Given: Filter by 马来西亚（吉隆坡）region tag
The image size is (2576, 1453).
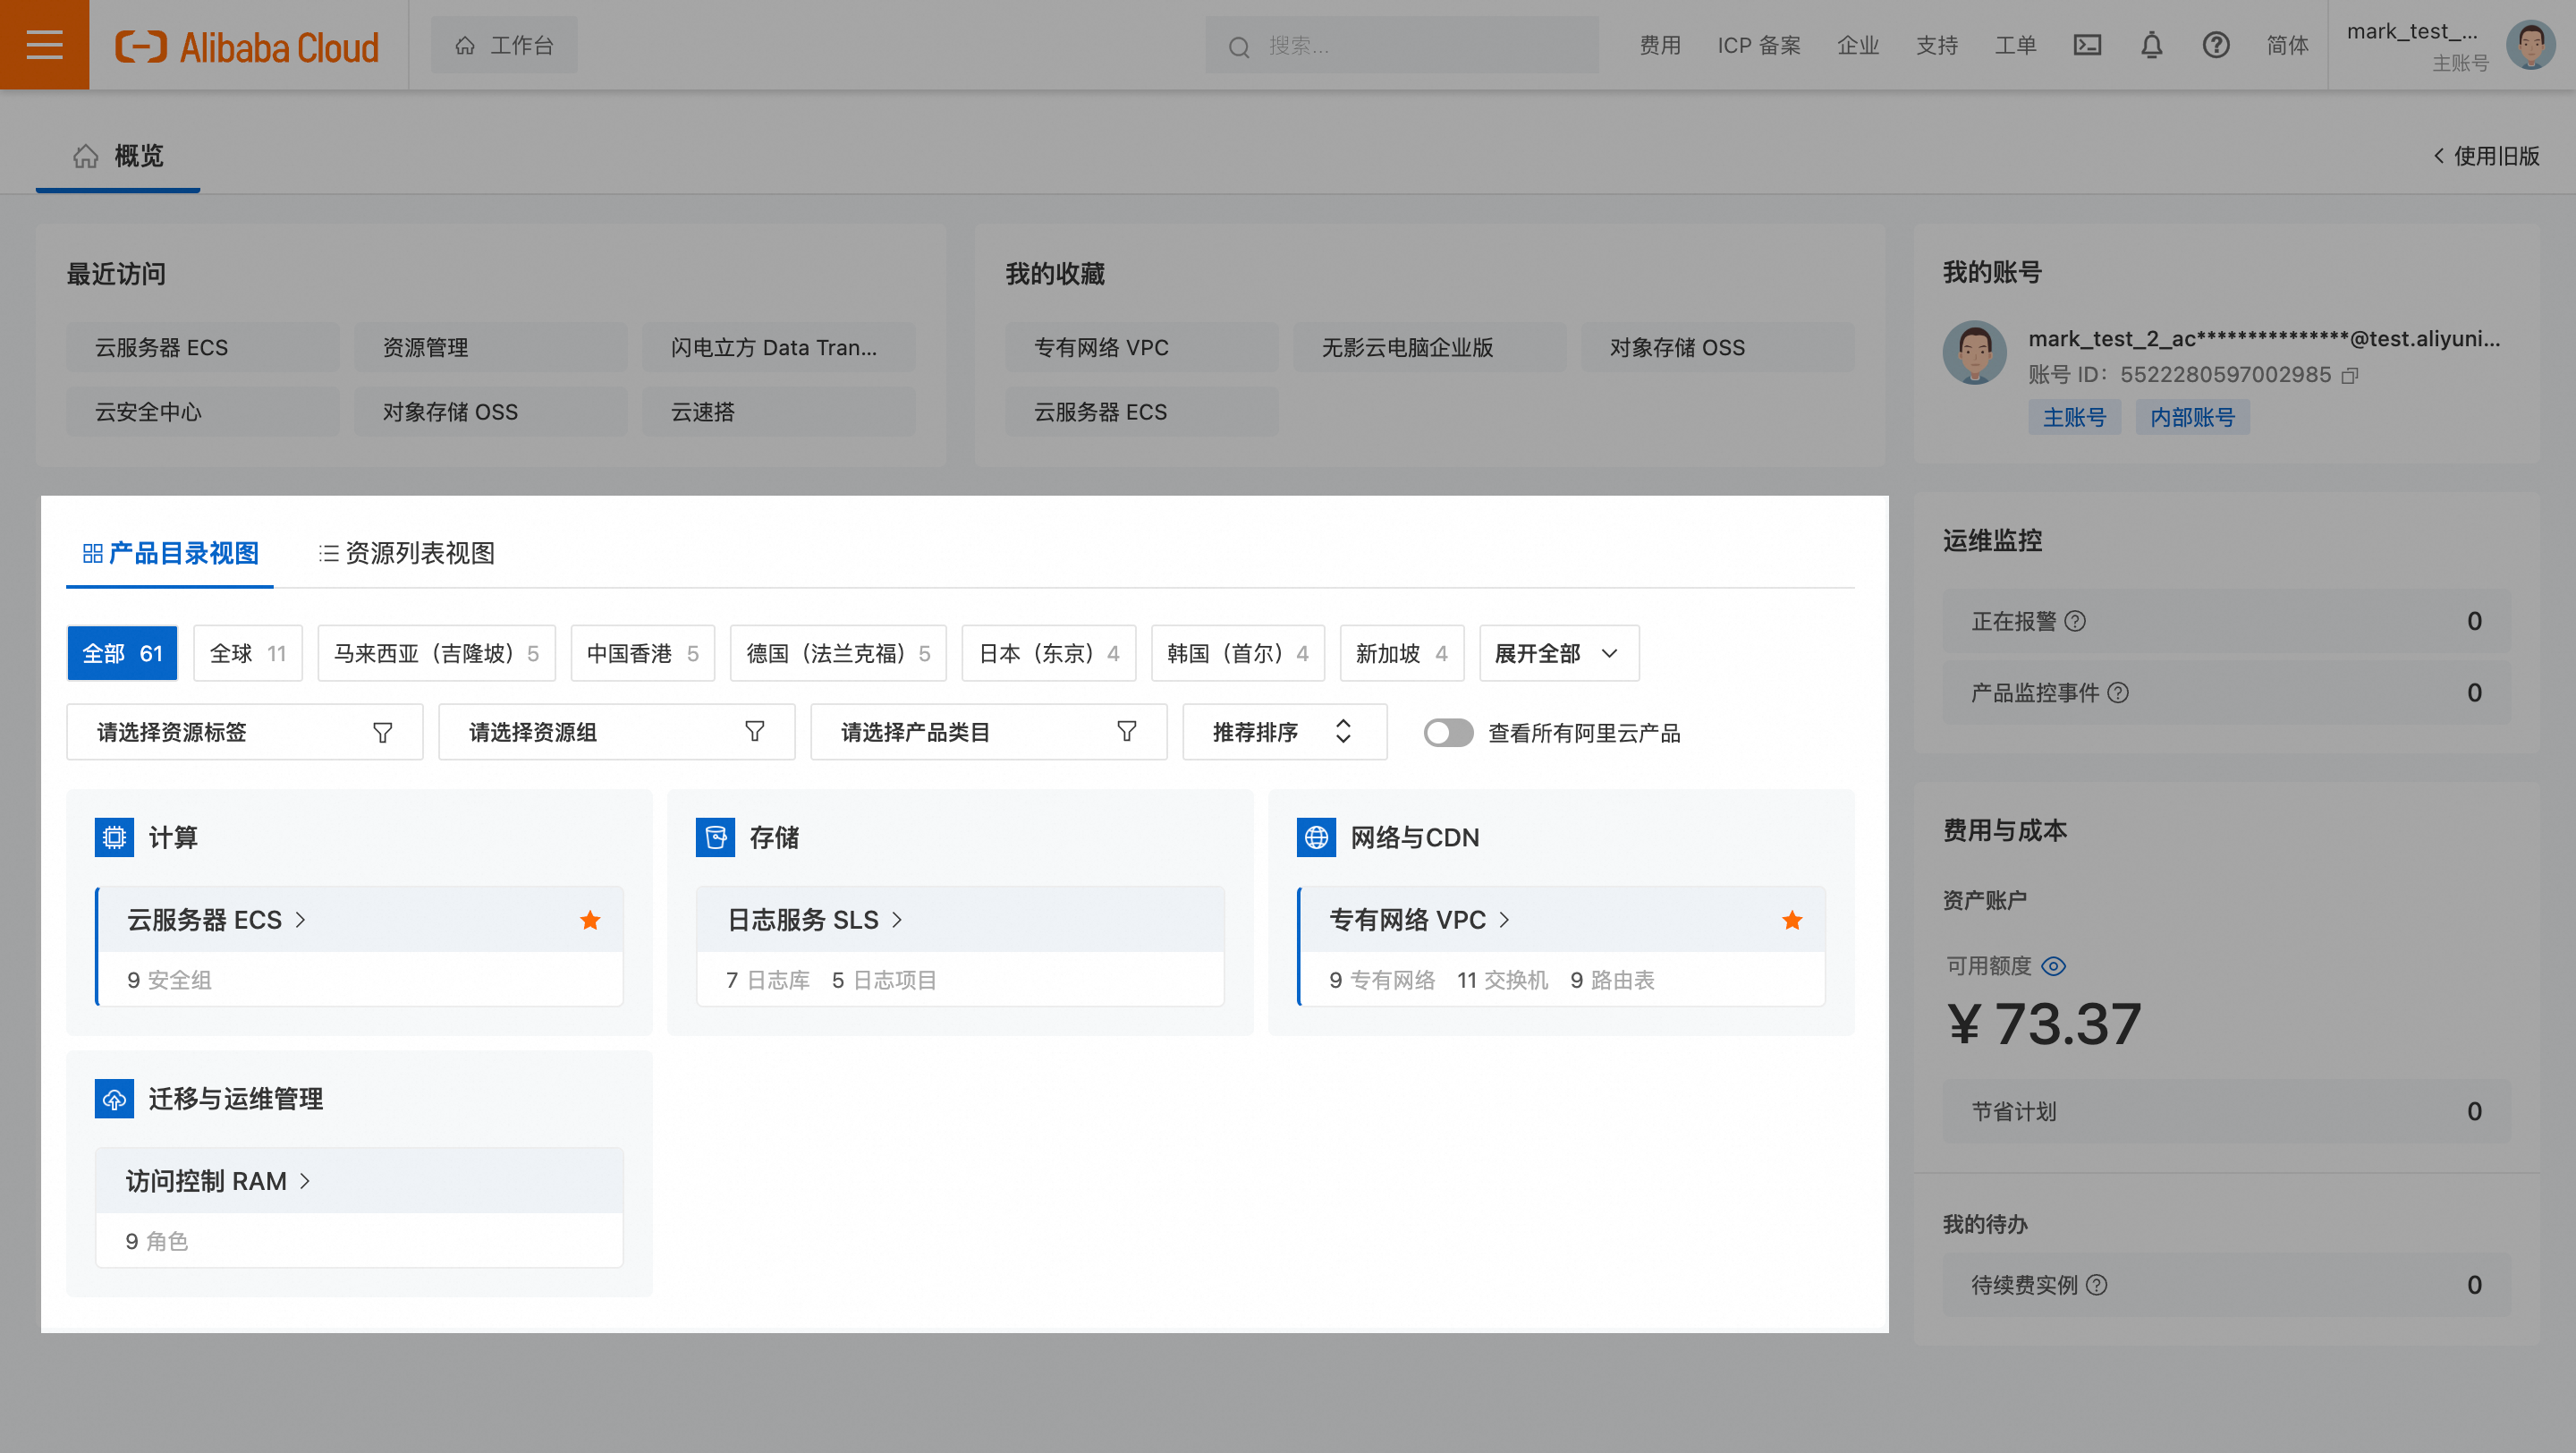Looking at the screenshot, I should pyautogui.click(x=436, y=653).
